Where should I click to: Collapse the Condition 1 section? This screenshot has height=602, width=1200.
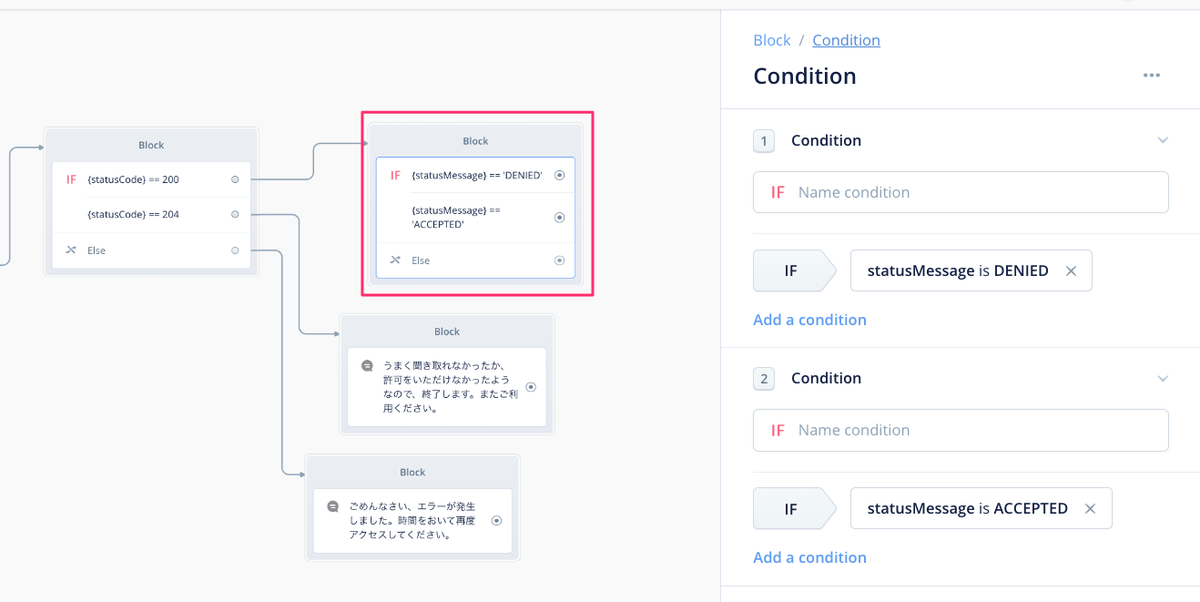pos(1162,140)
